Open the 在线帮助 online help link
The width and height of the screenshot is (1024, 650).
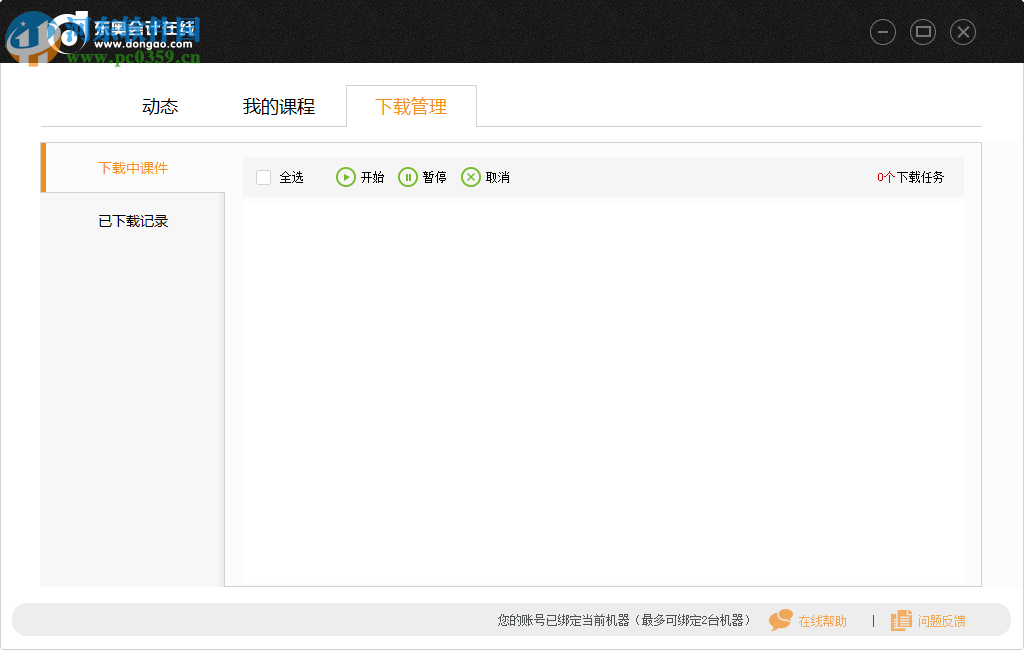coord(822,620)
